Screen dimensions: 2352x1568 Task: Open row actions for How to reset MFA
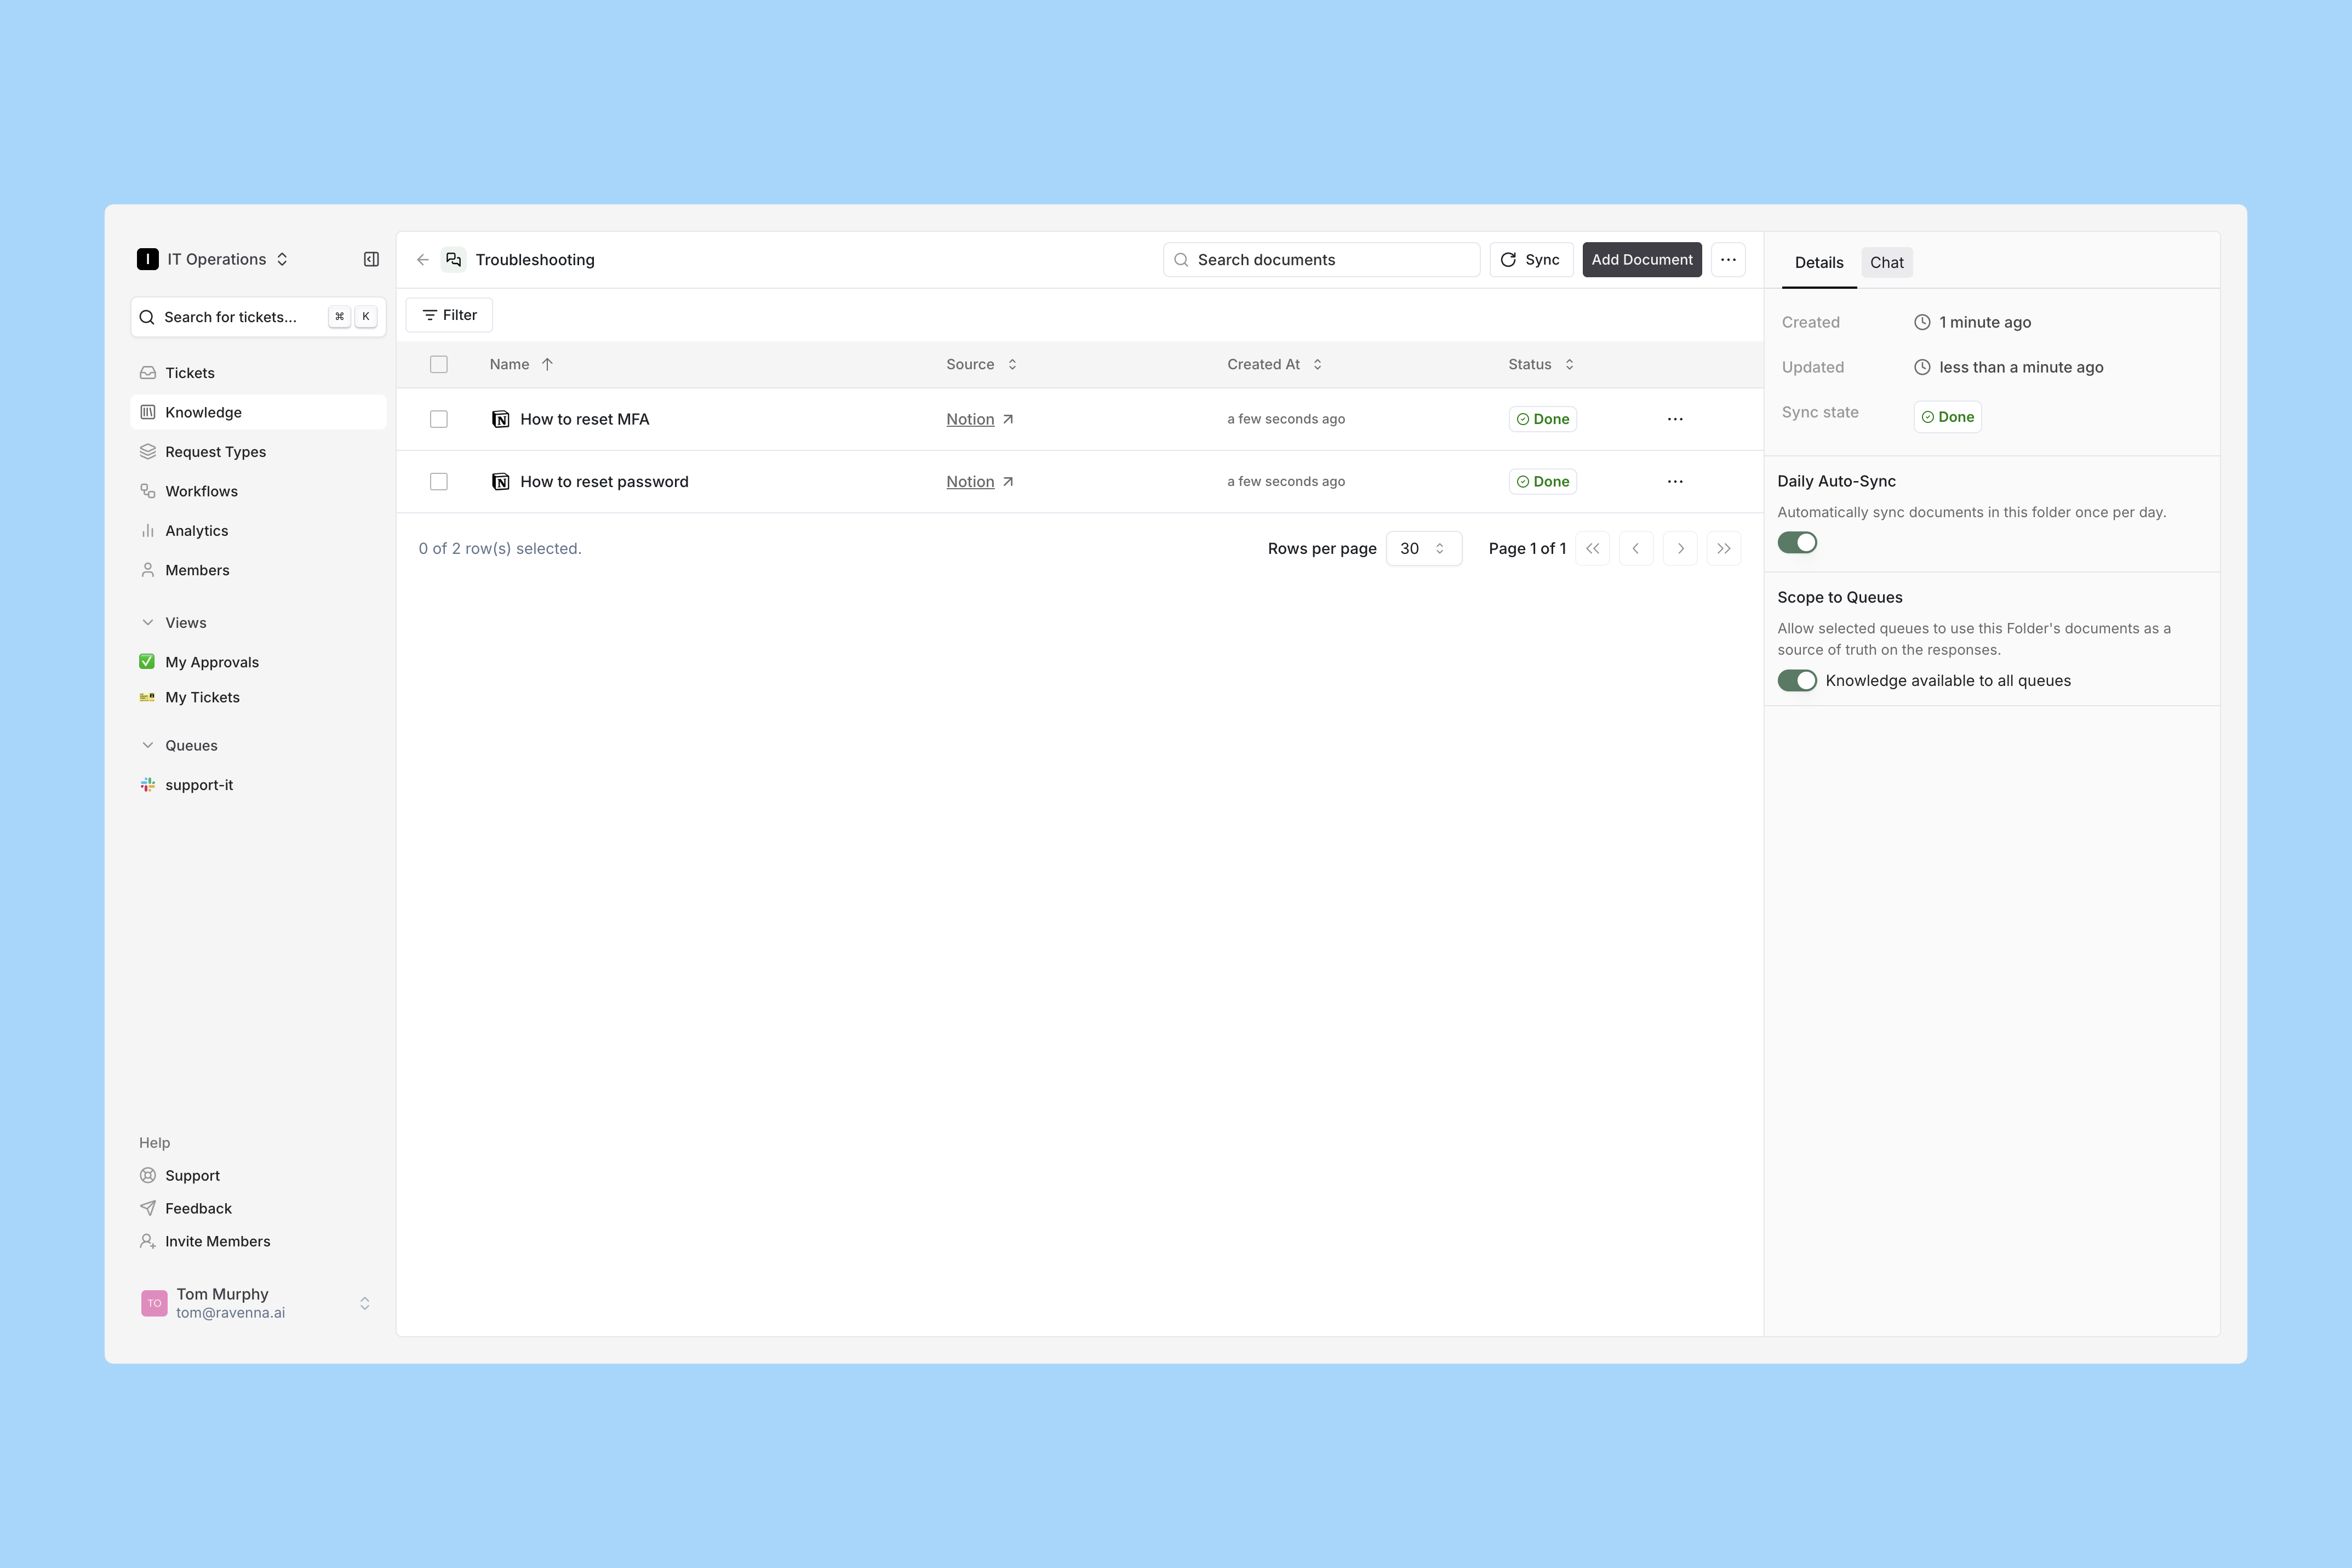pyautogui.click(x=1675, y=419)
